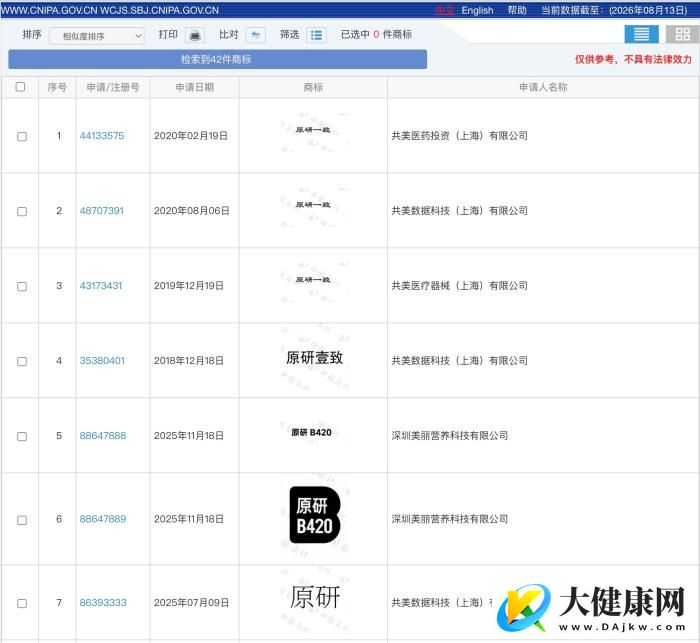Check the box for row 2
Screen dimensions: 700x643
point(21,211)
